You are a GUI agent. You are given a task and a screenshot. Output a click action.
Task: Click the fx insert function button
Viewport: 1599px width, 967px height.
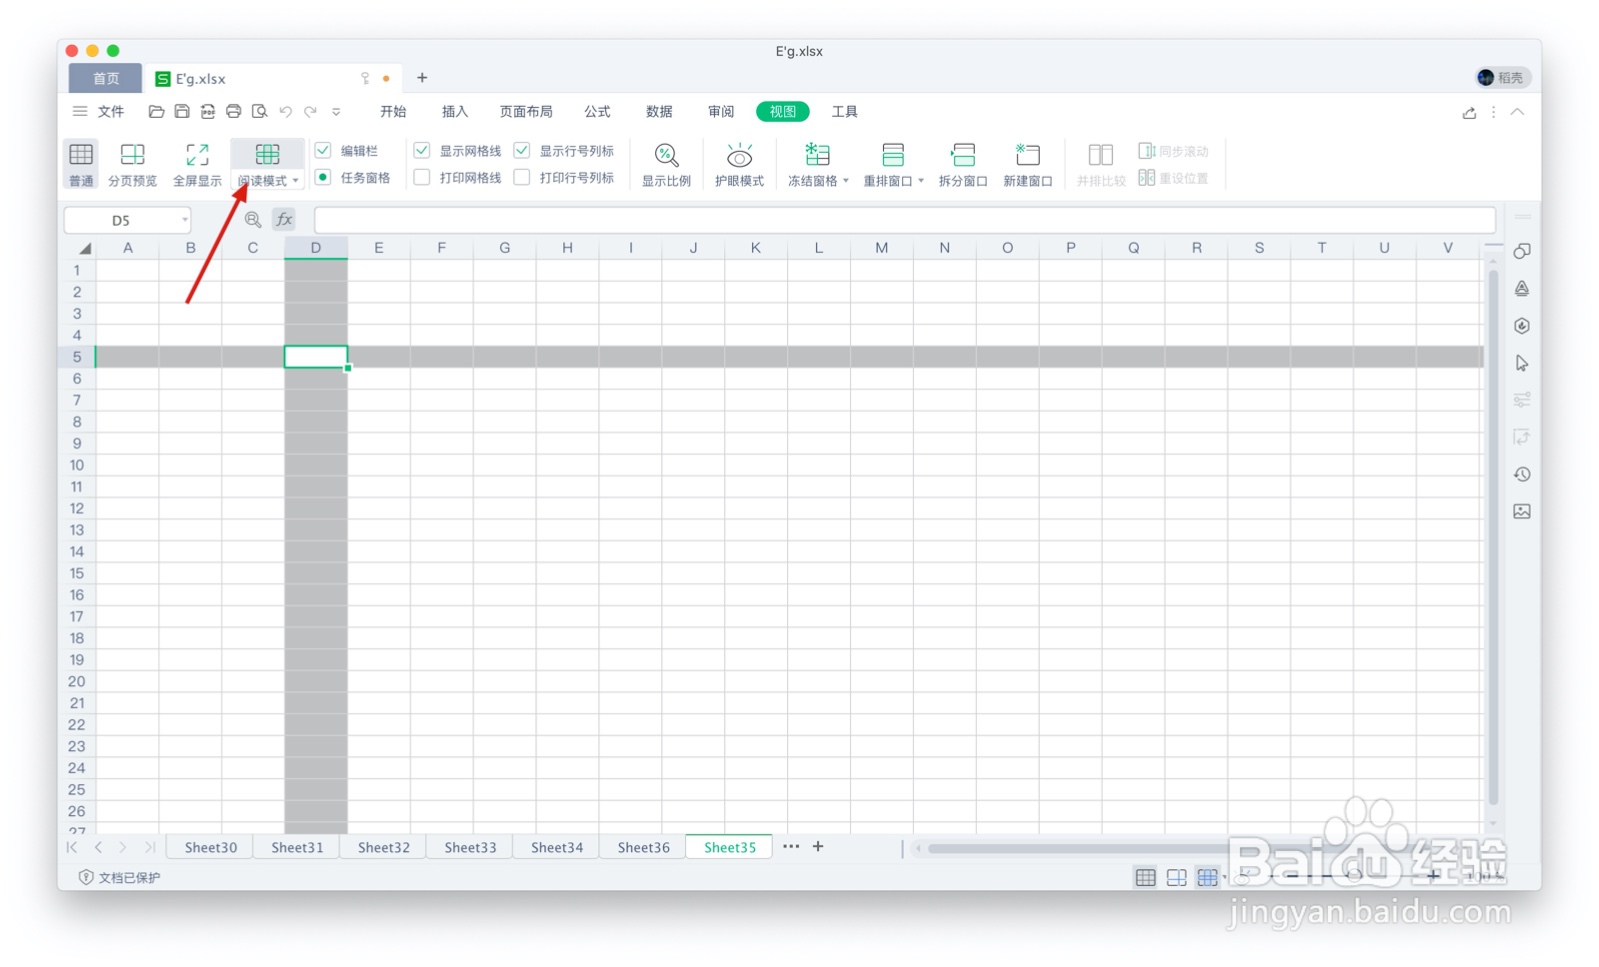(285, 220)
